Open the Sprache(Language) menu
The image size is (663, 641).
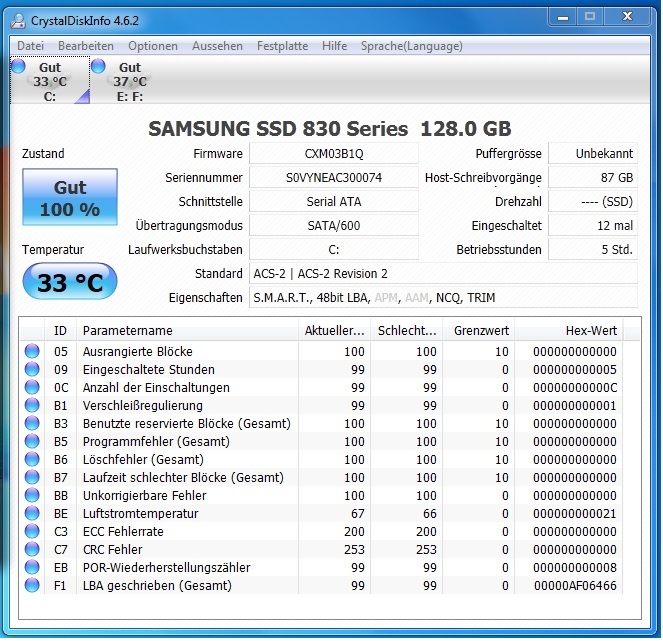pos(412,46)
